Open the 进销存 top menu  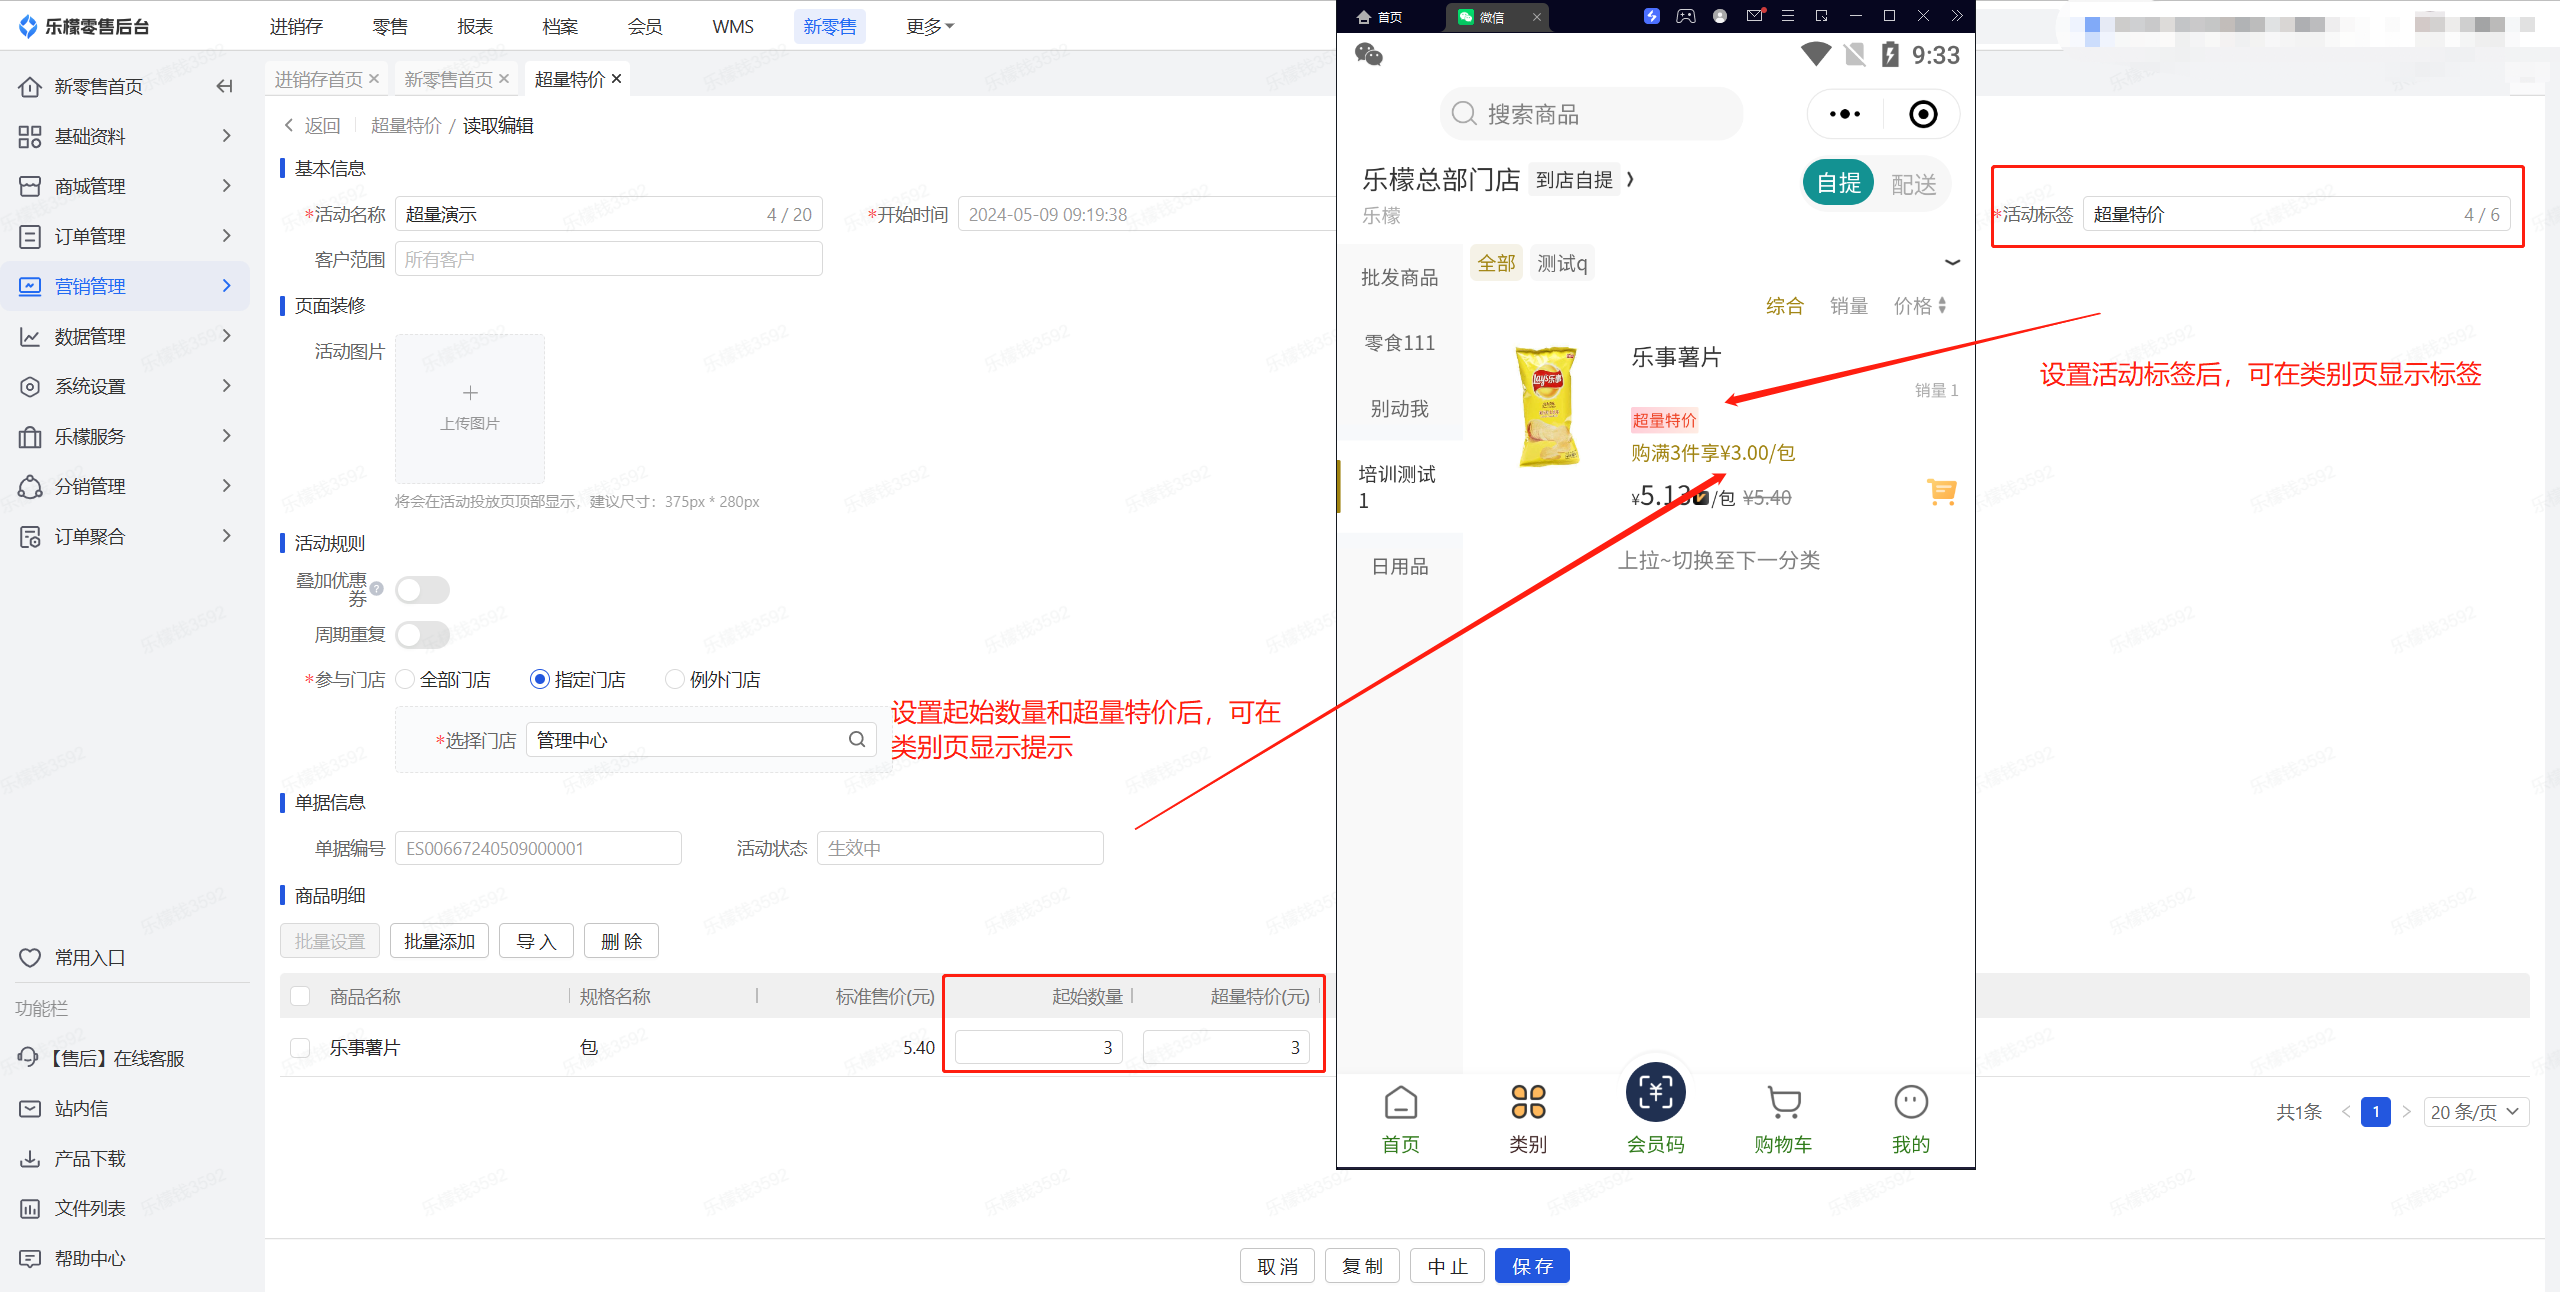(x=296, y=26)
